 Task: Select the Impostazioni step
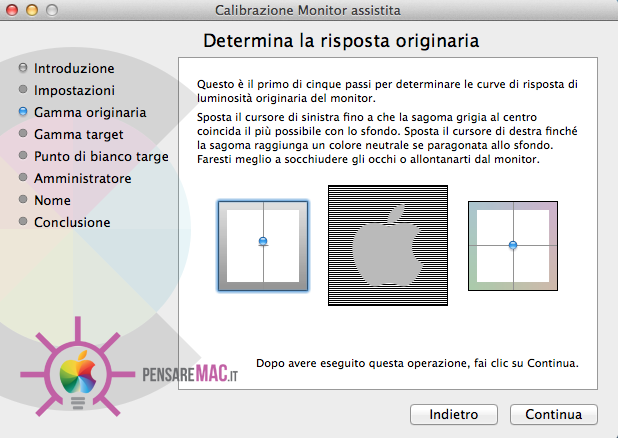coord(74,90)
